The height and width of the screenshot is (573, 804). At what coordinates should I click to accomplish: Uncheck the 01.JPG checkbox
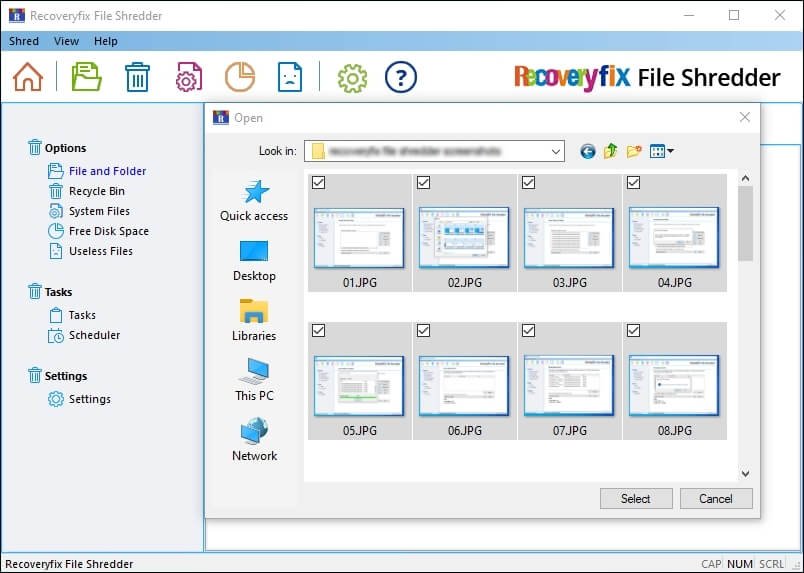point(318,182)
